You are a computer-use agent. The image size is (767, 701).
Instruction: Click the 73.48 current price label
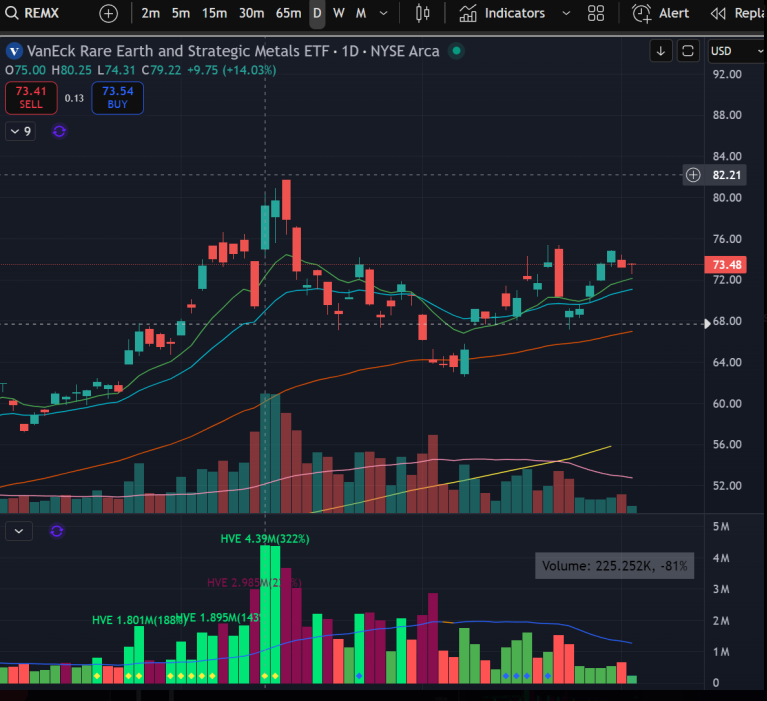click(726, 265)
